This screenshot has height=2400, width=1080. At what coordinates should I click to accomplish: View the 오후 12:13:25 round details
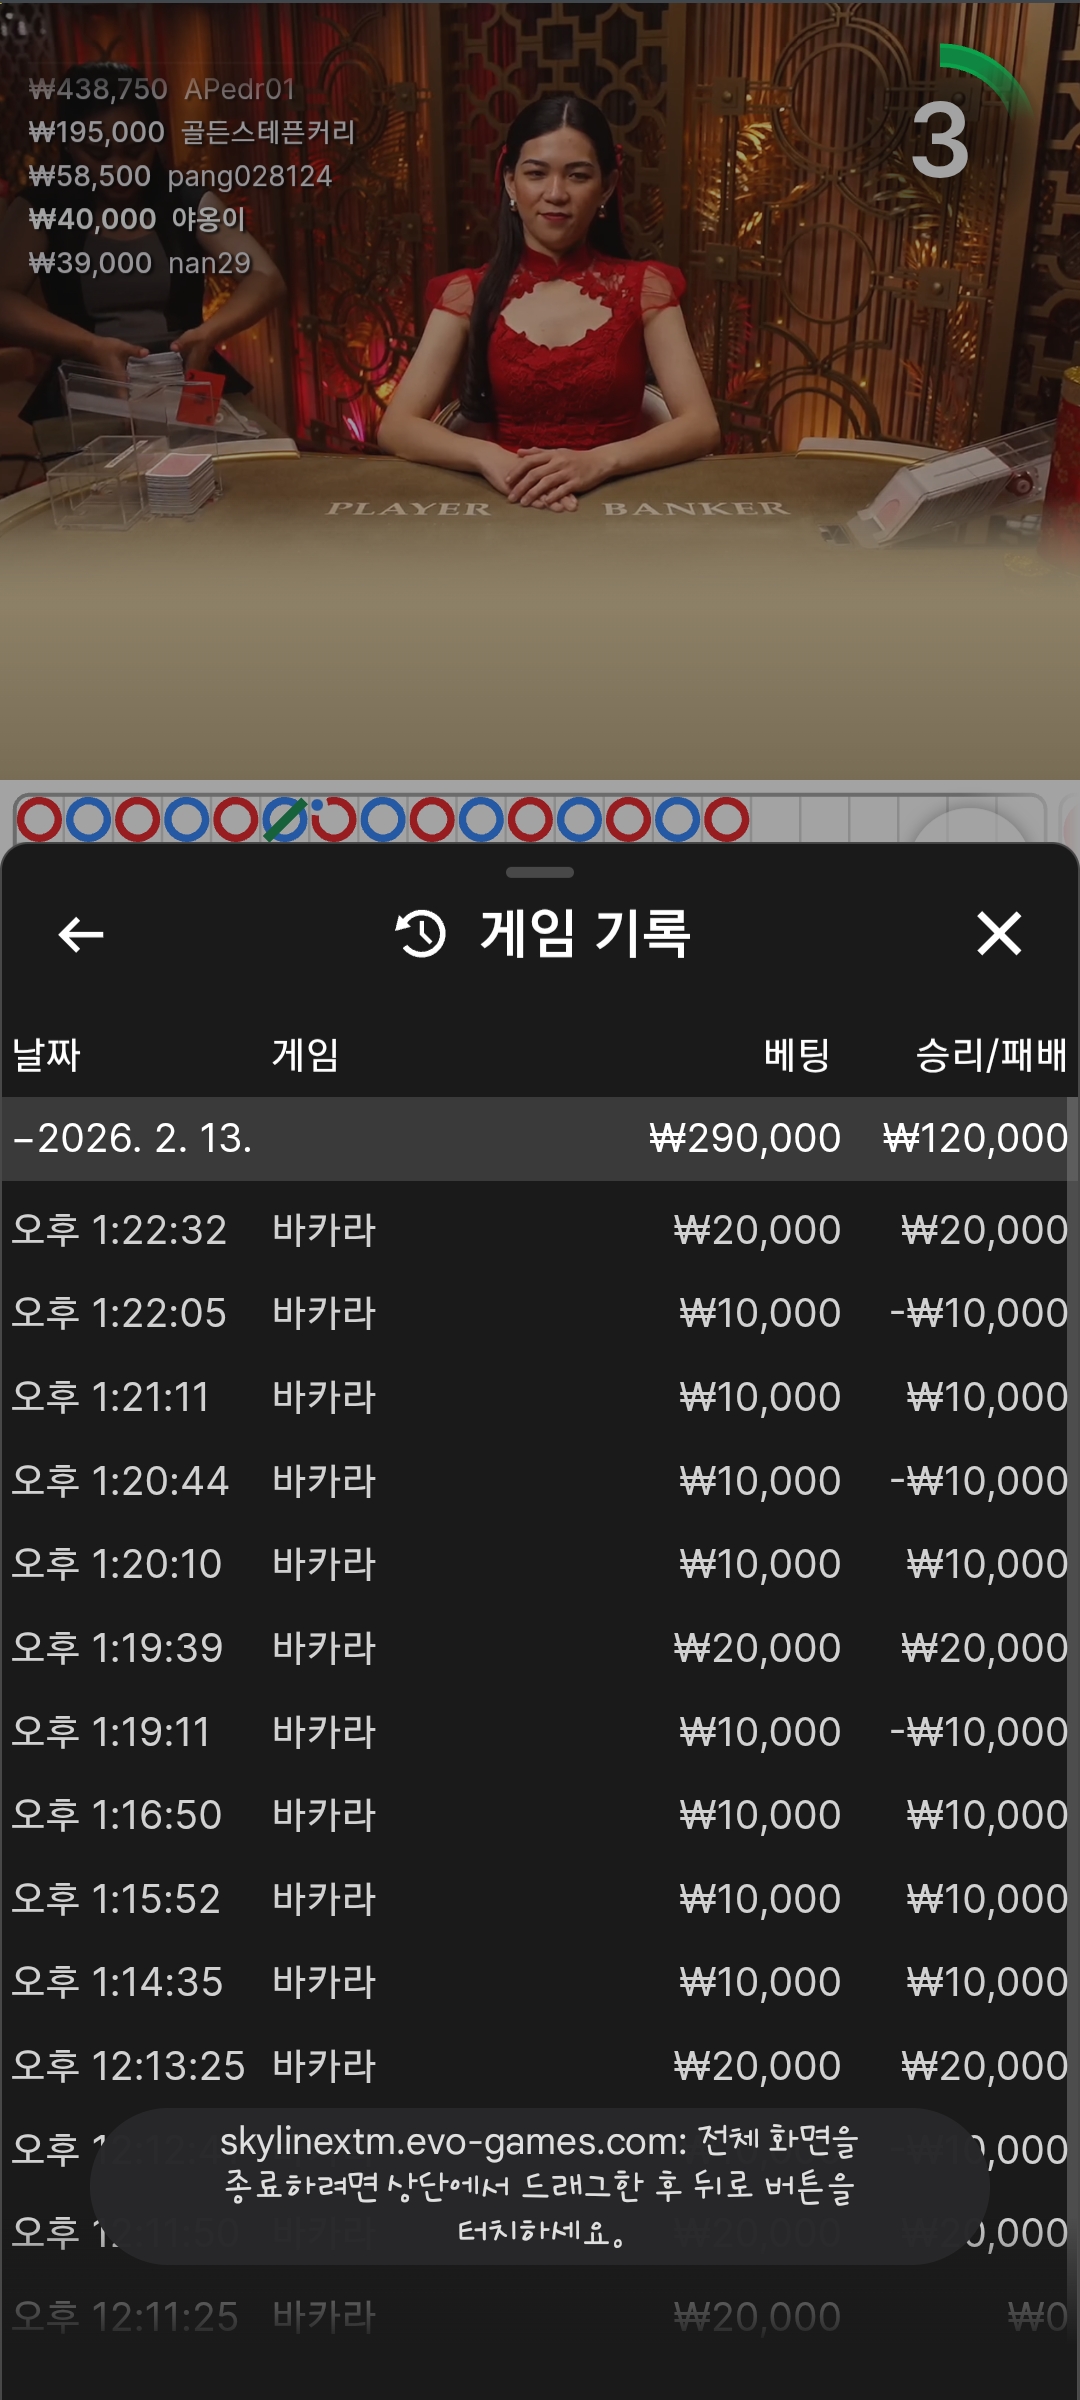point(540,2066)
